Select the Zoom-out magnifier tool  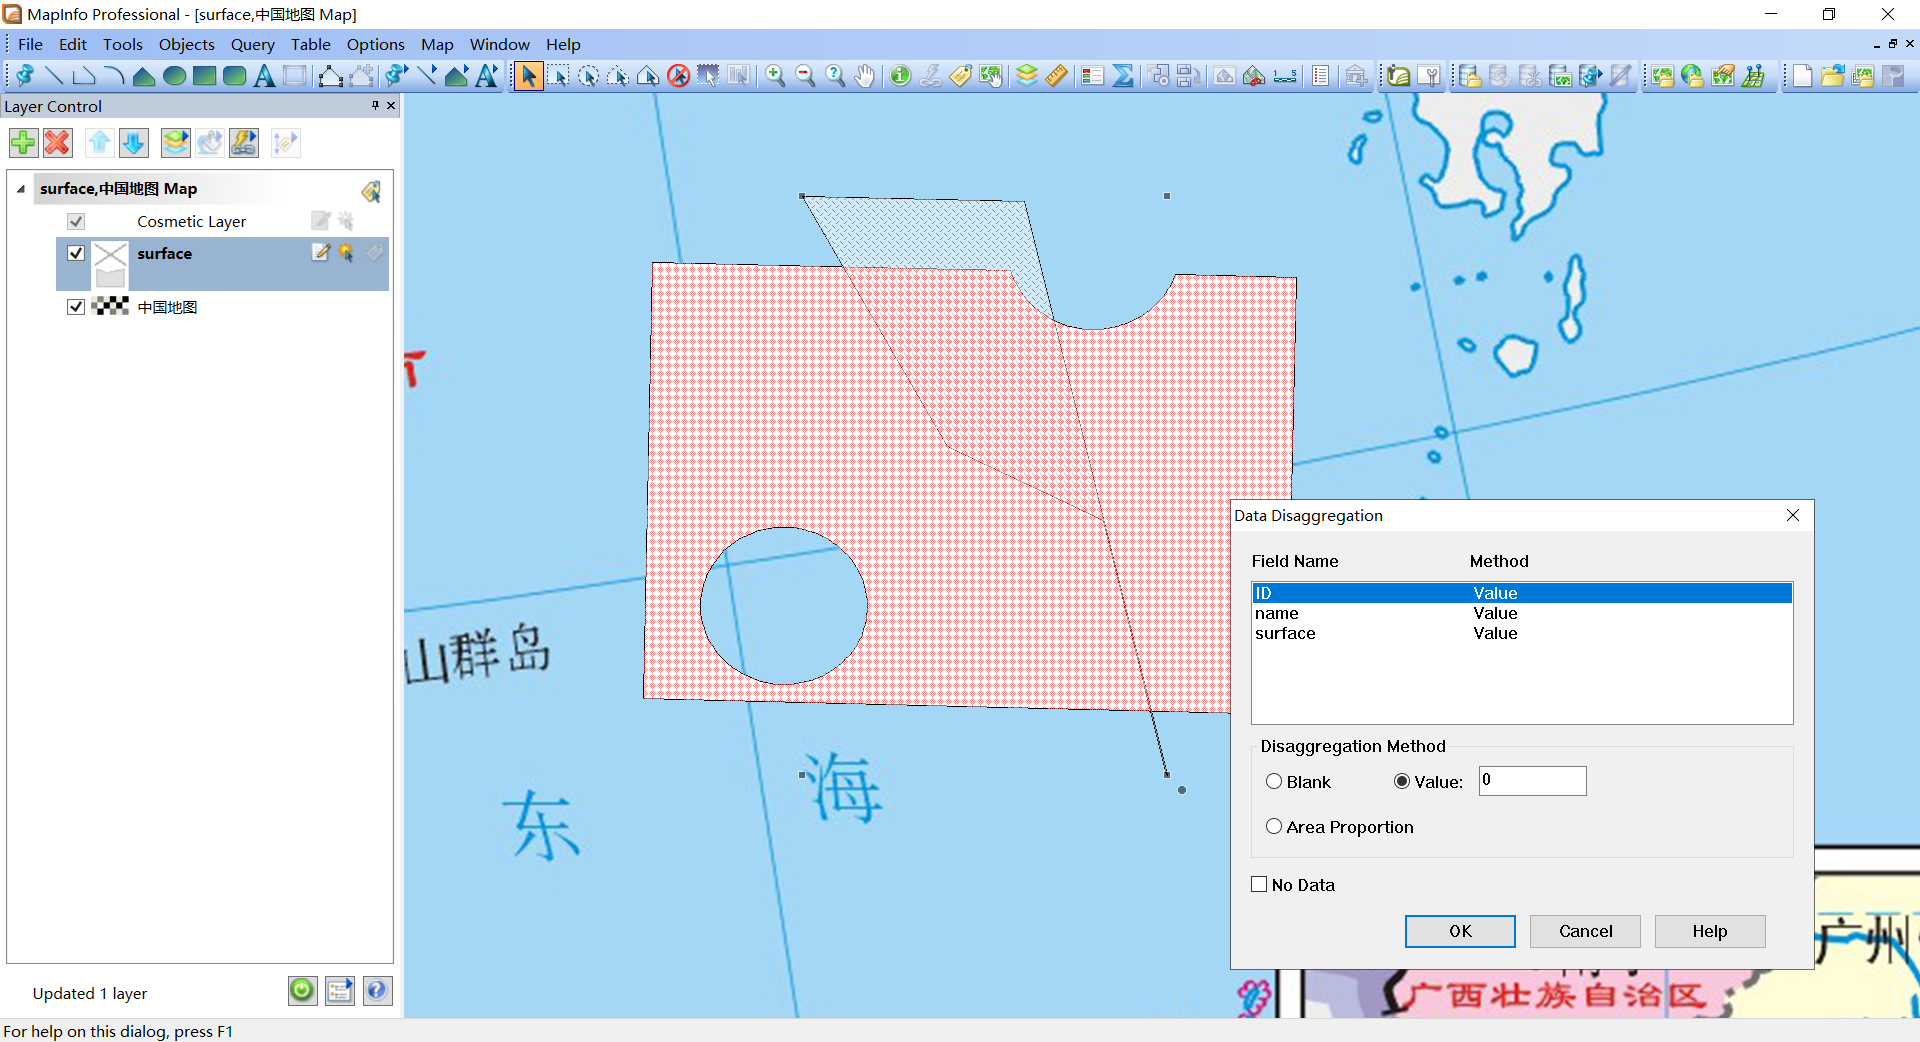click(805, 76)
